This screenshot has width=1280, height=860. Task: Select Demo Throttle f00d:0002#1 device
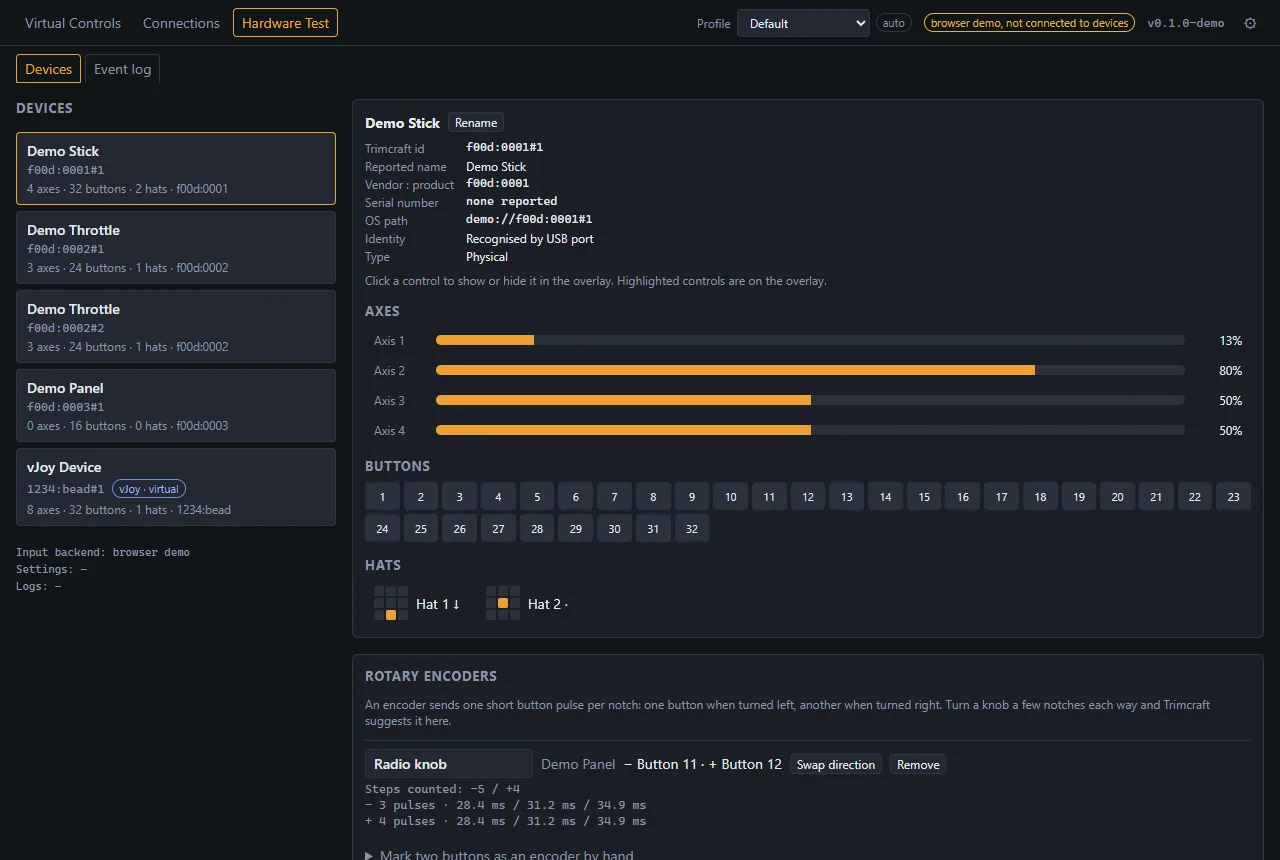click(x=176, y=248)
